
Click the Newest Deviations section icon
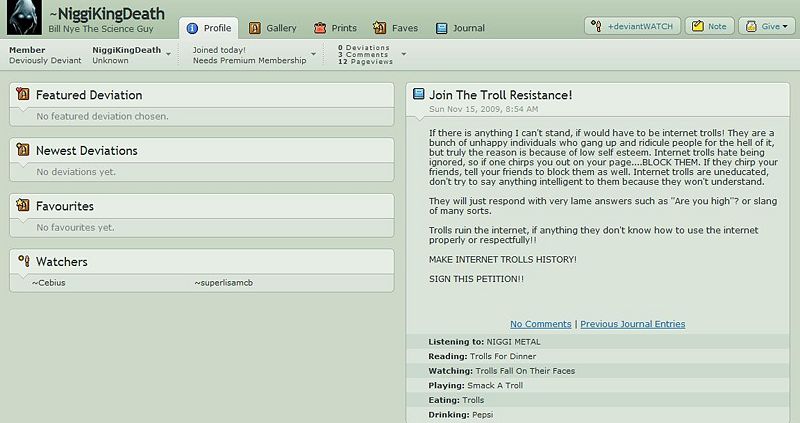coord(22,151)
